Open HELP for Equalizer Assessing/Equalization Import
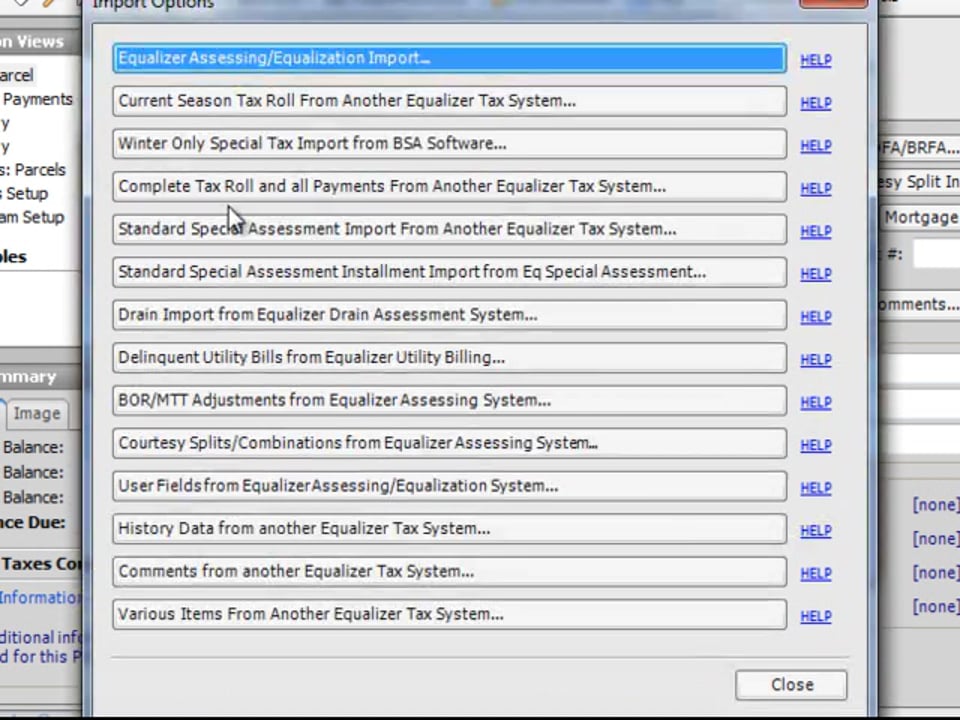The width and height of the screenshot is (960, 720). (816, 60)
